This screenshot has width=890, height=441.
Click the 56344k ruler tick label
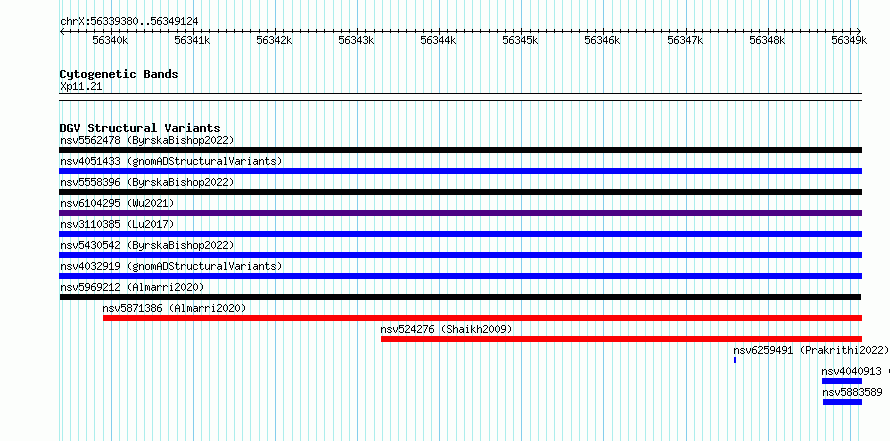(x=439, y=40)
